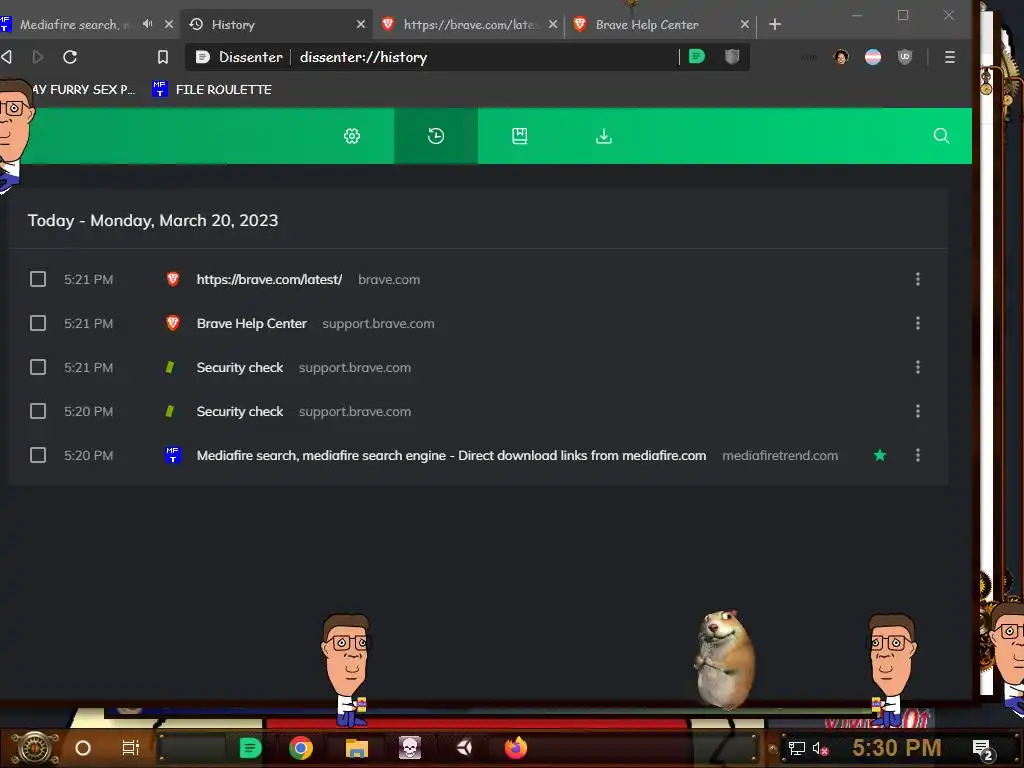1024x768 pixels.
Task: Open more actions for https://brave.com/latest/ entry
Action: [x=918, y=280]
